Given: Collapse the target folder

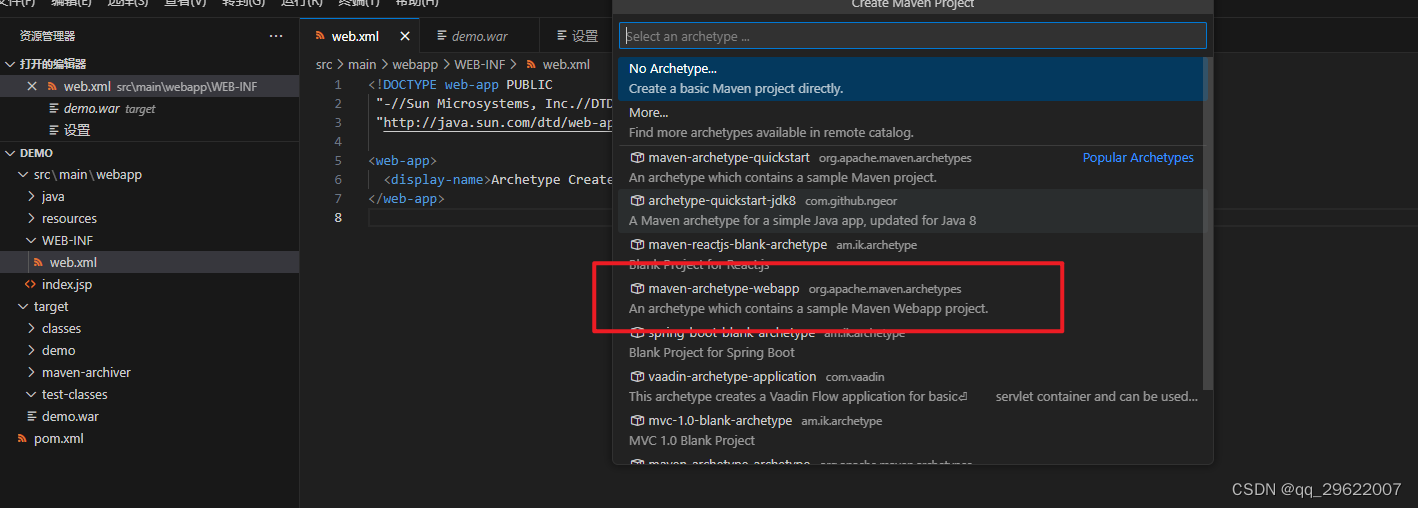Looking at the screenshot, I should (x=25, y=307).
